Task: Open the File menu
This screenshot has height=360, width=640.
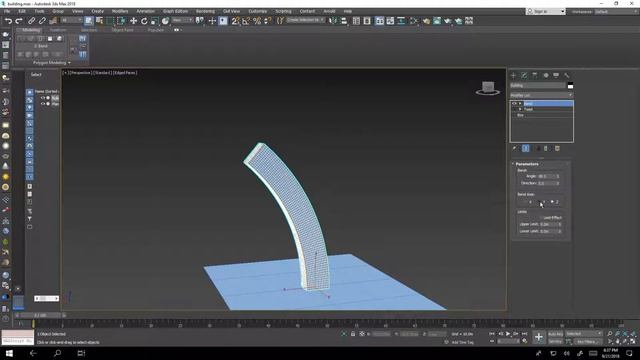Action: click(7, 11)
